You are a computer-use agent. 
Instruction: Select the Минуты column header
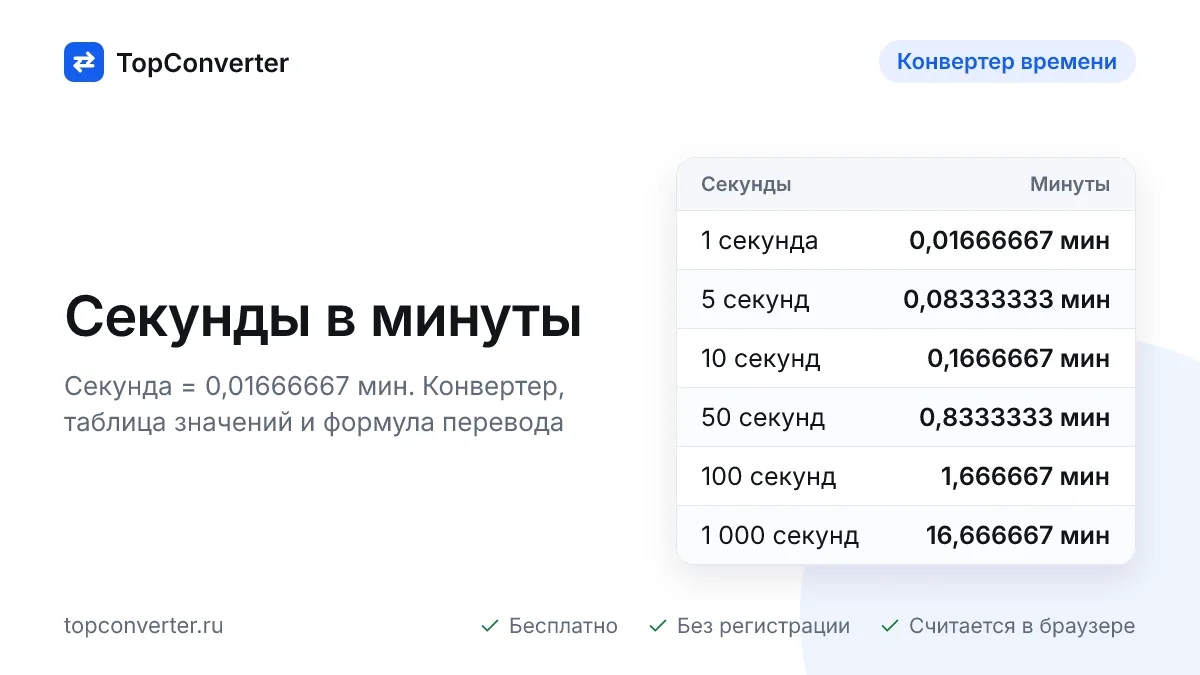pyautogui.click(x=1070, y=184)
